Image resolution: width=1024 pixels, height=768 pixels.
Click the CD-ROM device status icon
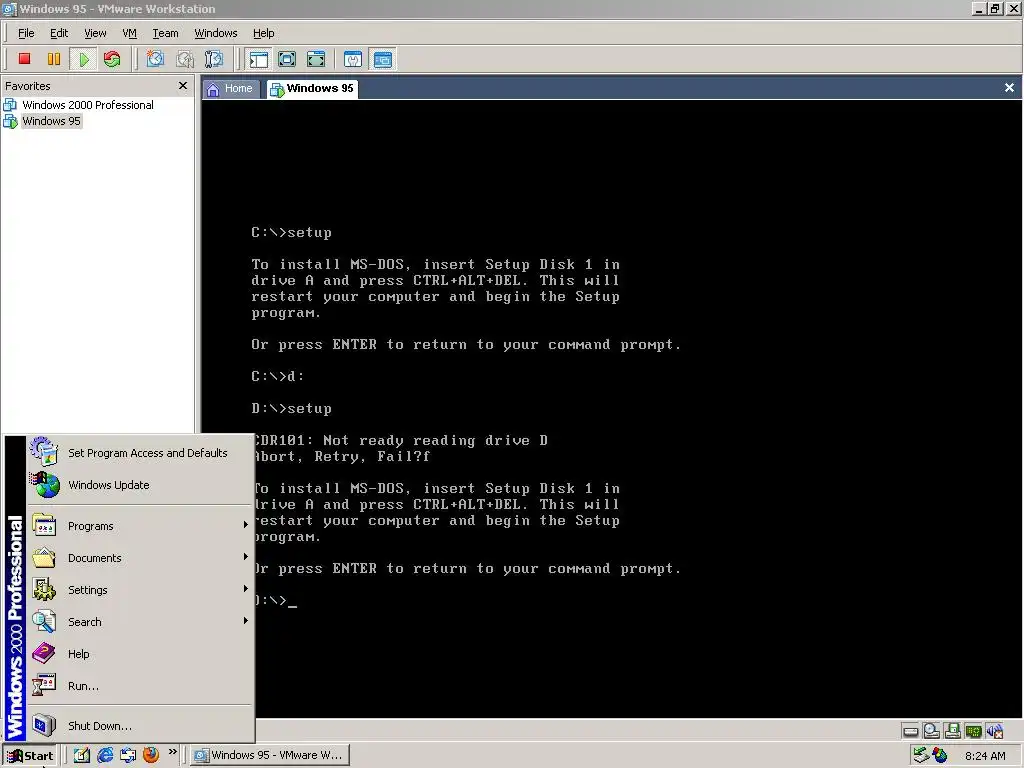tap(931, 731)
